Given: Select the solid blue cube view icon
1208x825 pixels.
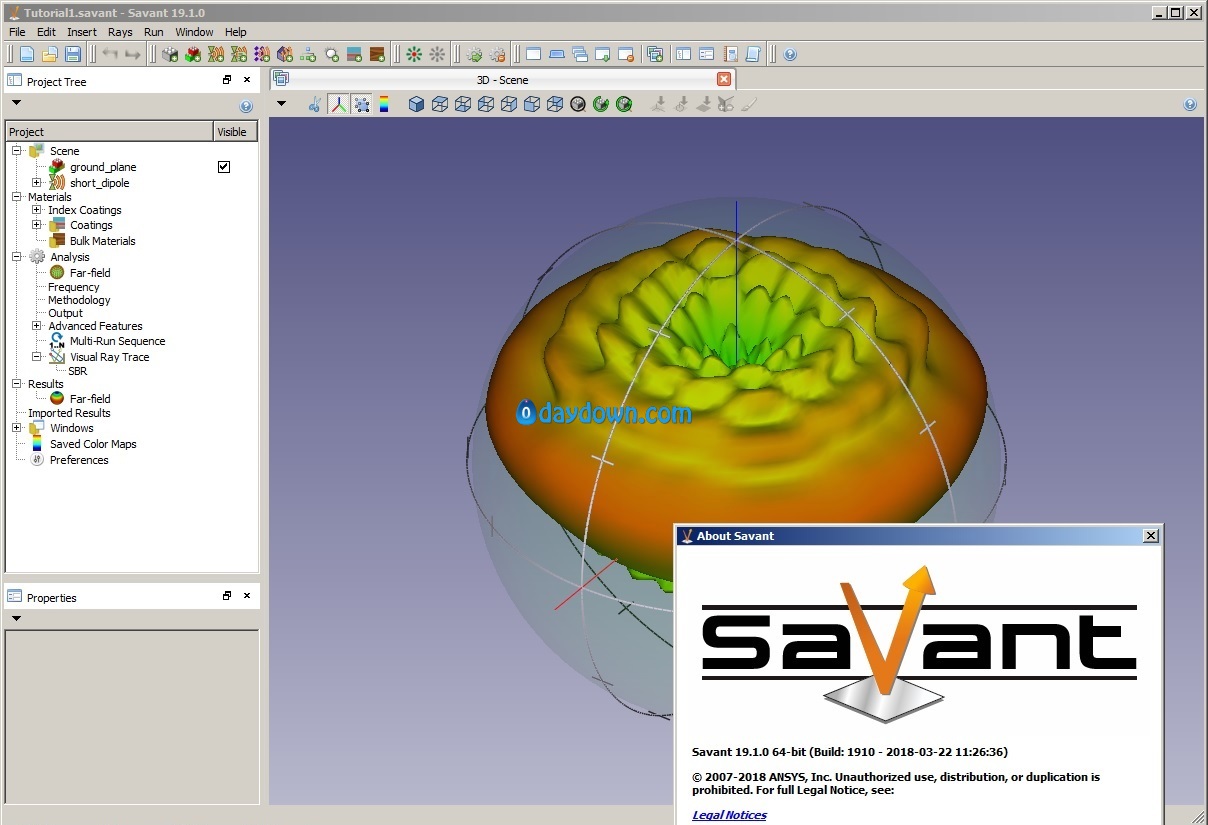Looking at the screenshot, I should point(417,104).
